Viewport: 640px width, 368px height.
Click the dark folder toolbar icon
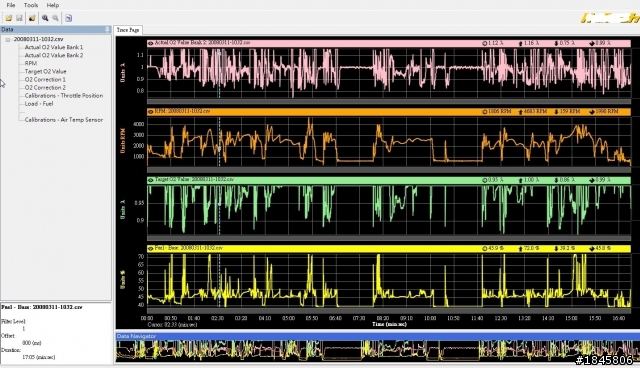(32, 18)
